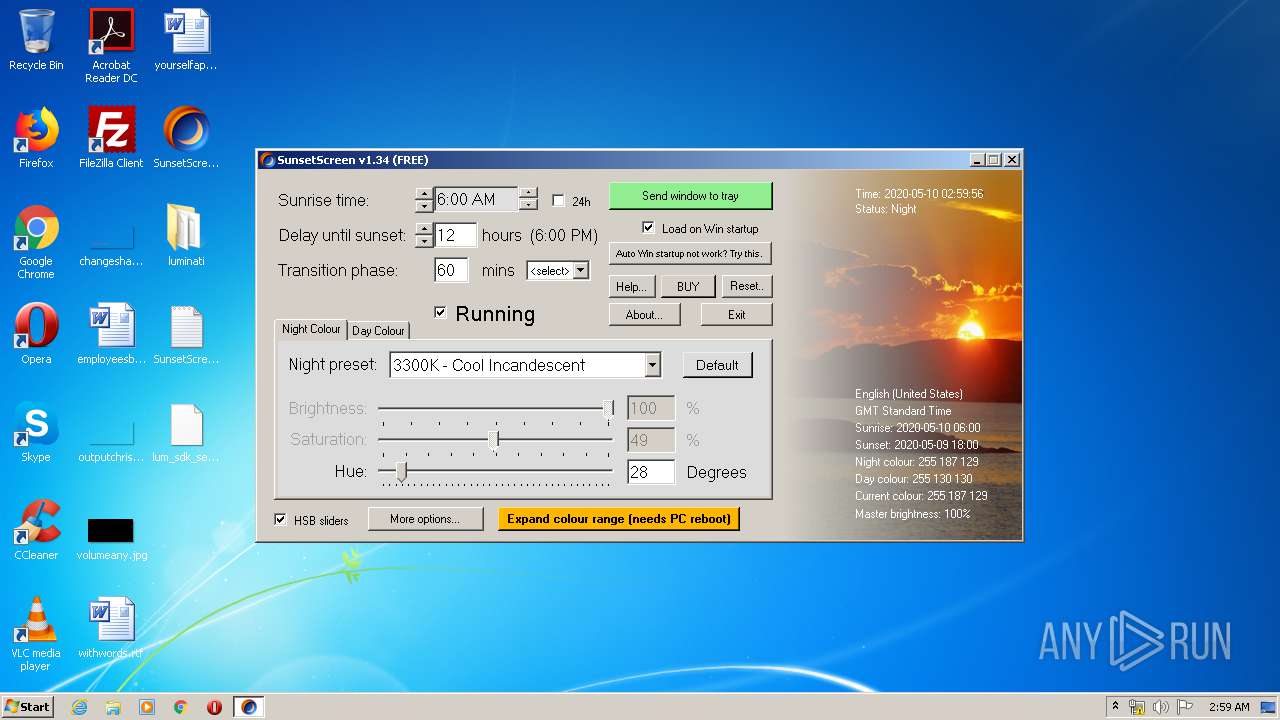Image resolution: width=1280 pixels, height=720 pixels.
Task: Click the Action Center flag tray icon
Action: [1184, 707]
